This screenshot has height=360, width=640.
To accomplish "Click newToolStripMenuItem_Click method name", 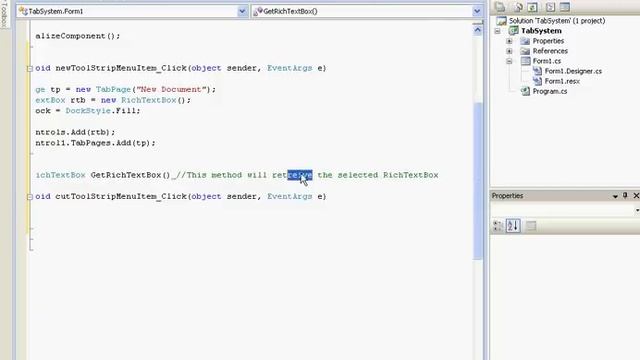I will [x=121, y=68].
